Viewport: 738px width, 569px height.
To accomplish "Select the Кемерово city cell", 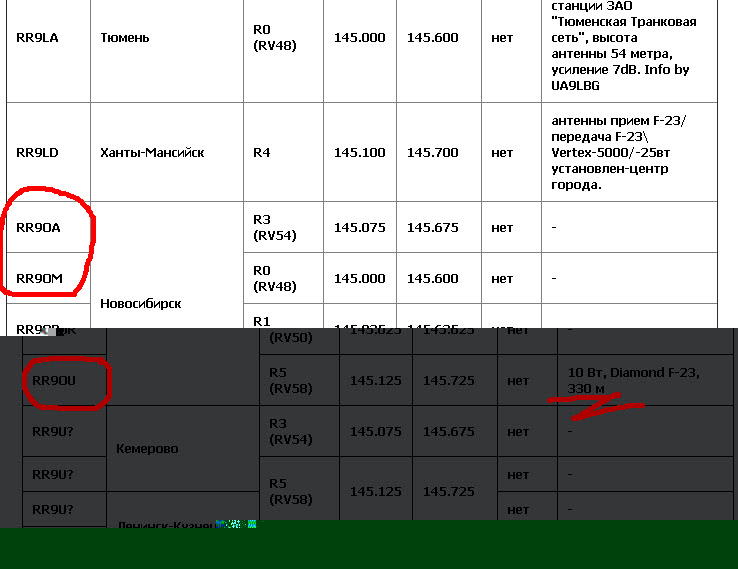I will click(147, 449).
